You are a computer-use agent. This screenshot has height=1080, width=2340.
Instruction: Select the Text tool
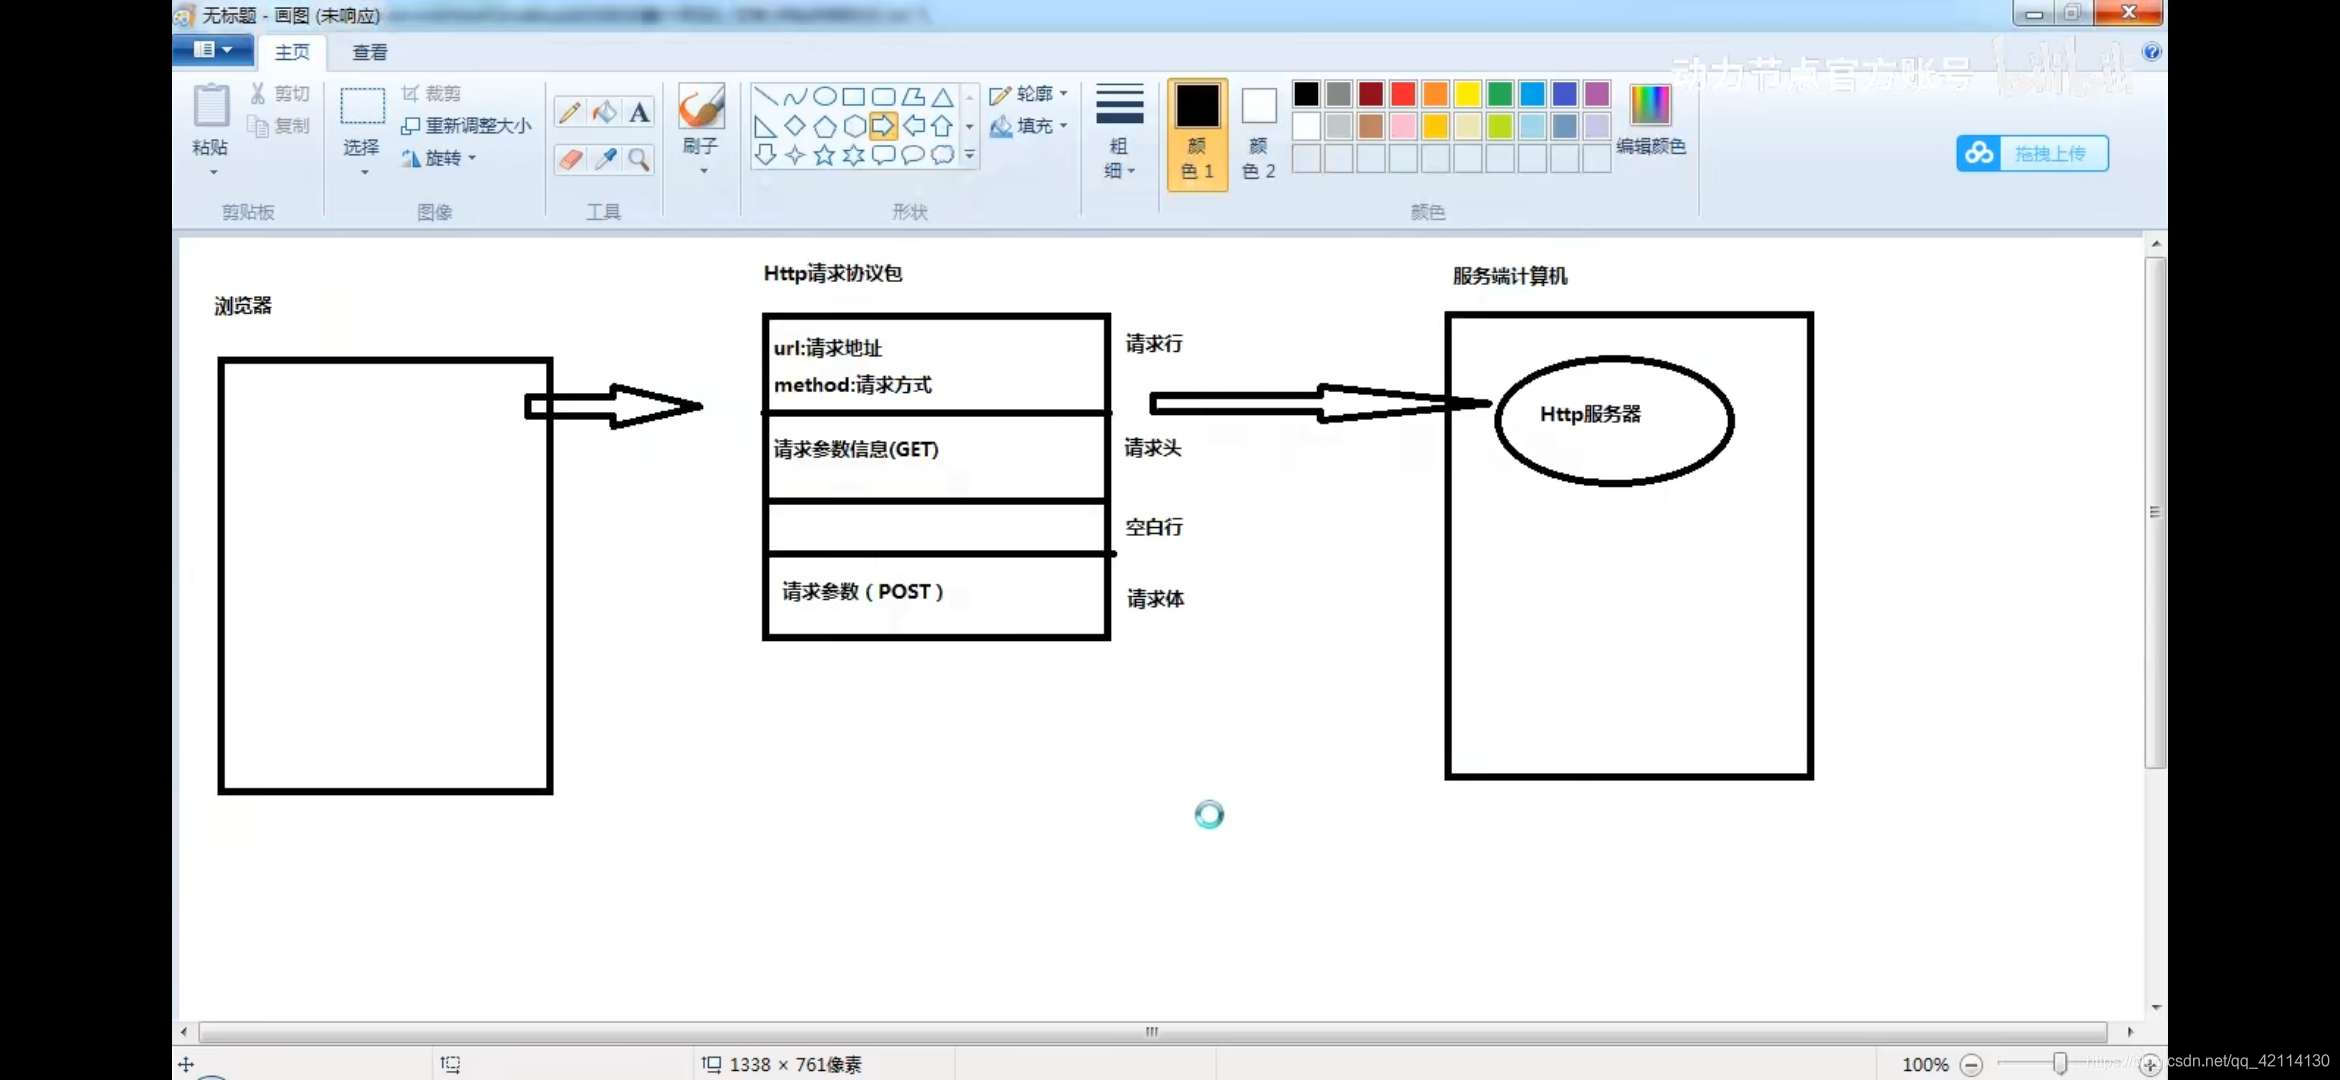click(639, 112)
